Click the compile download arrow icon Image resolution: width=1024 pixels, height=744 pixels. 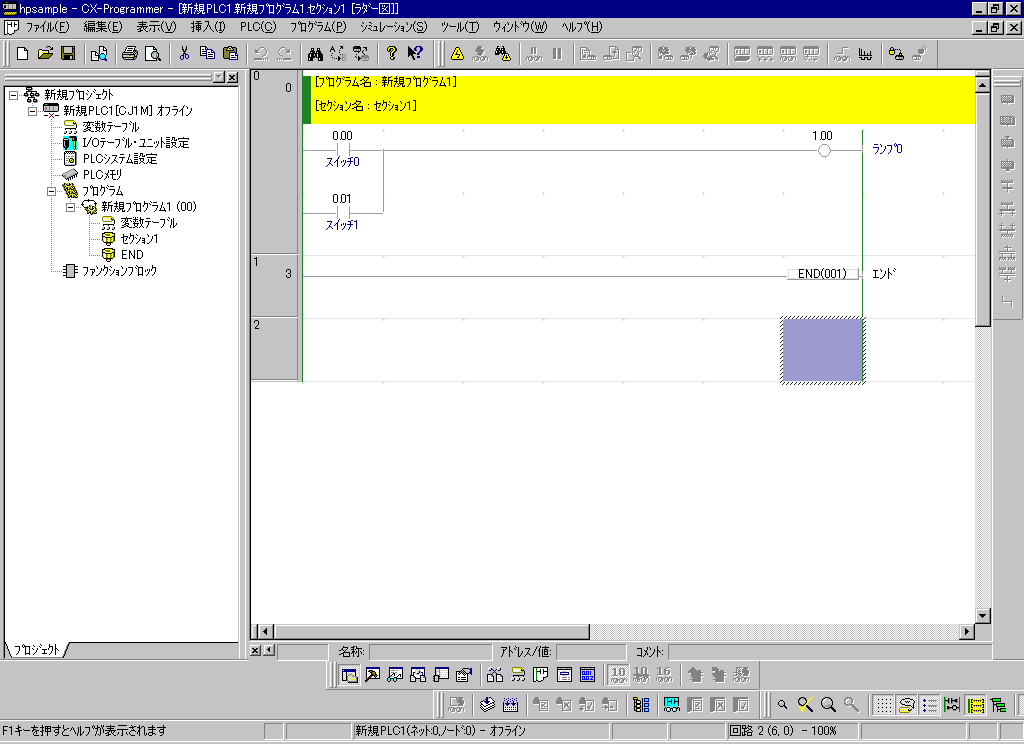487,705
